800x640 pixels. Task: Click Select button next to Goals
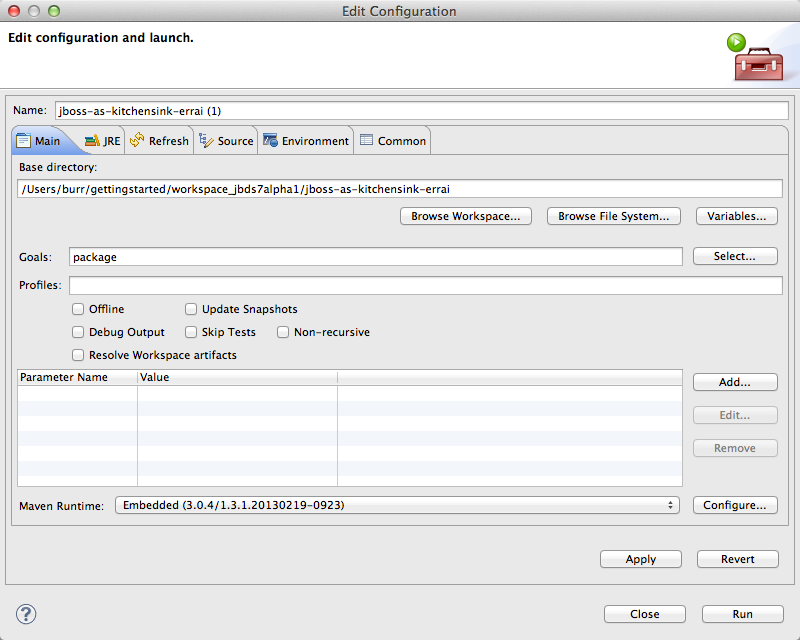pyautogui.click(x=735, y=256)
